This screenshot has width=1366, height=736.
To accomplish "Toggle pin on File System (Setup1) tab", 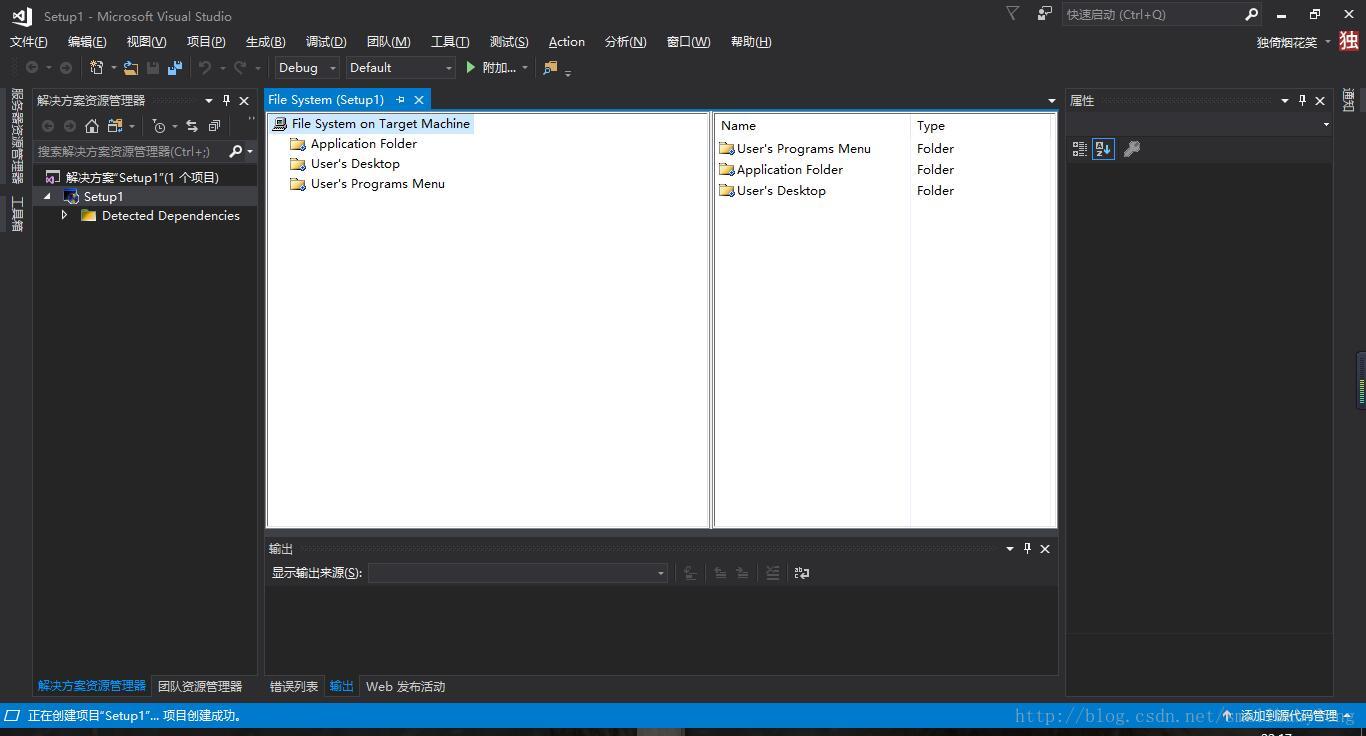I will coord(400,100).
